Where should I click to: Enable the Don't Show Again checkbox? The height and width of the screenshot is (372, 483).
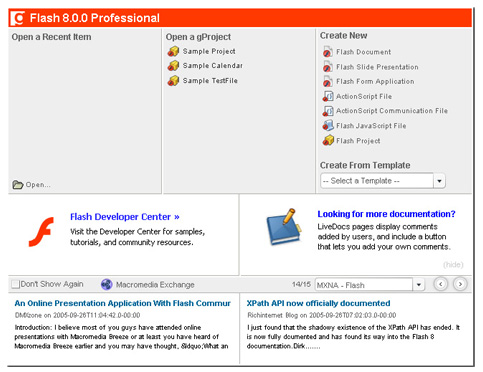click(x=15, y=284)
